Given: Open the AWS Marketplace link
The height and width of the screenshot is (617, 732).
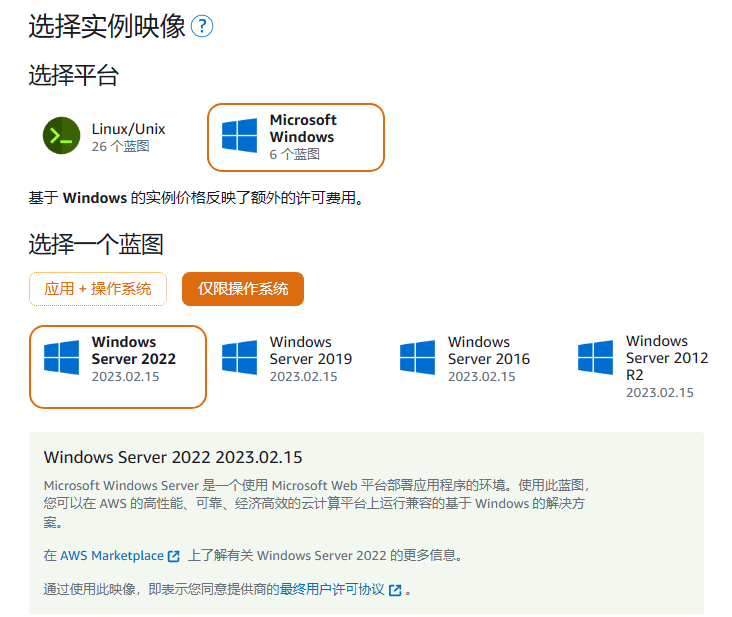Looking at the screenshot, I should [112, 555].
